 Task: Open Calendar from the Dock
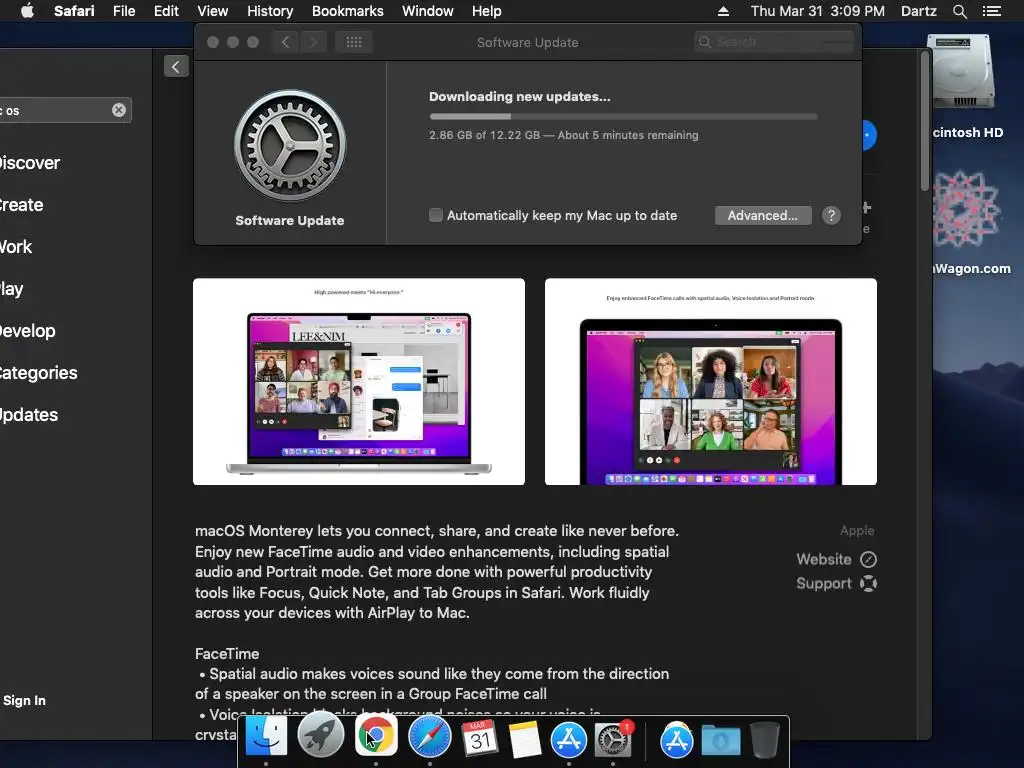click(x=481, y=739)
